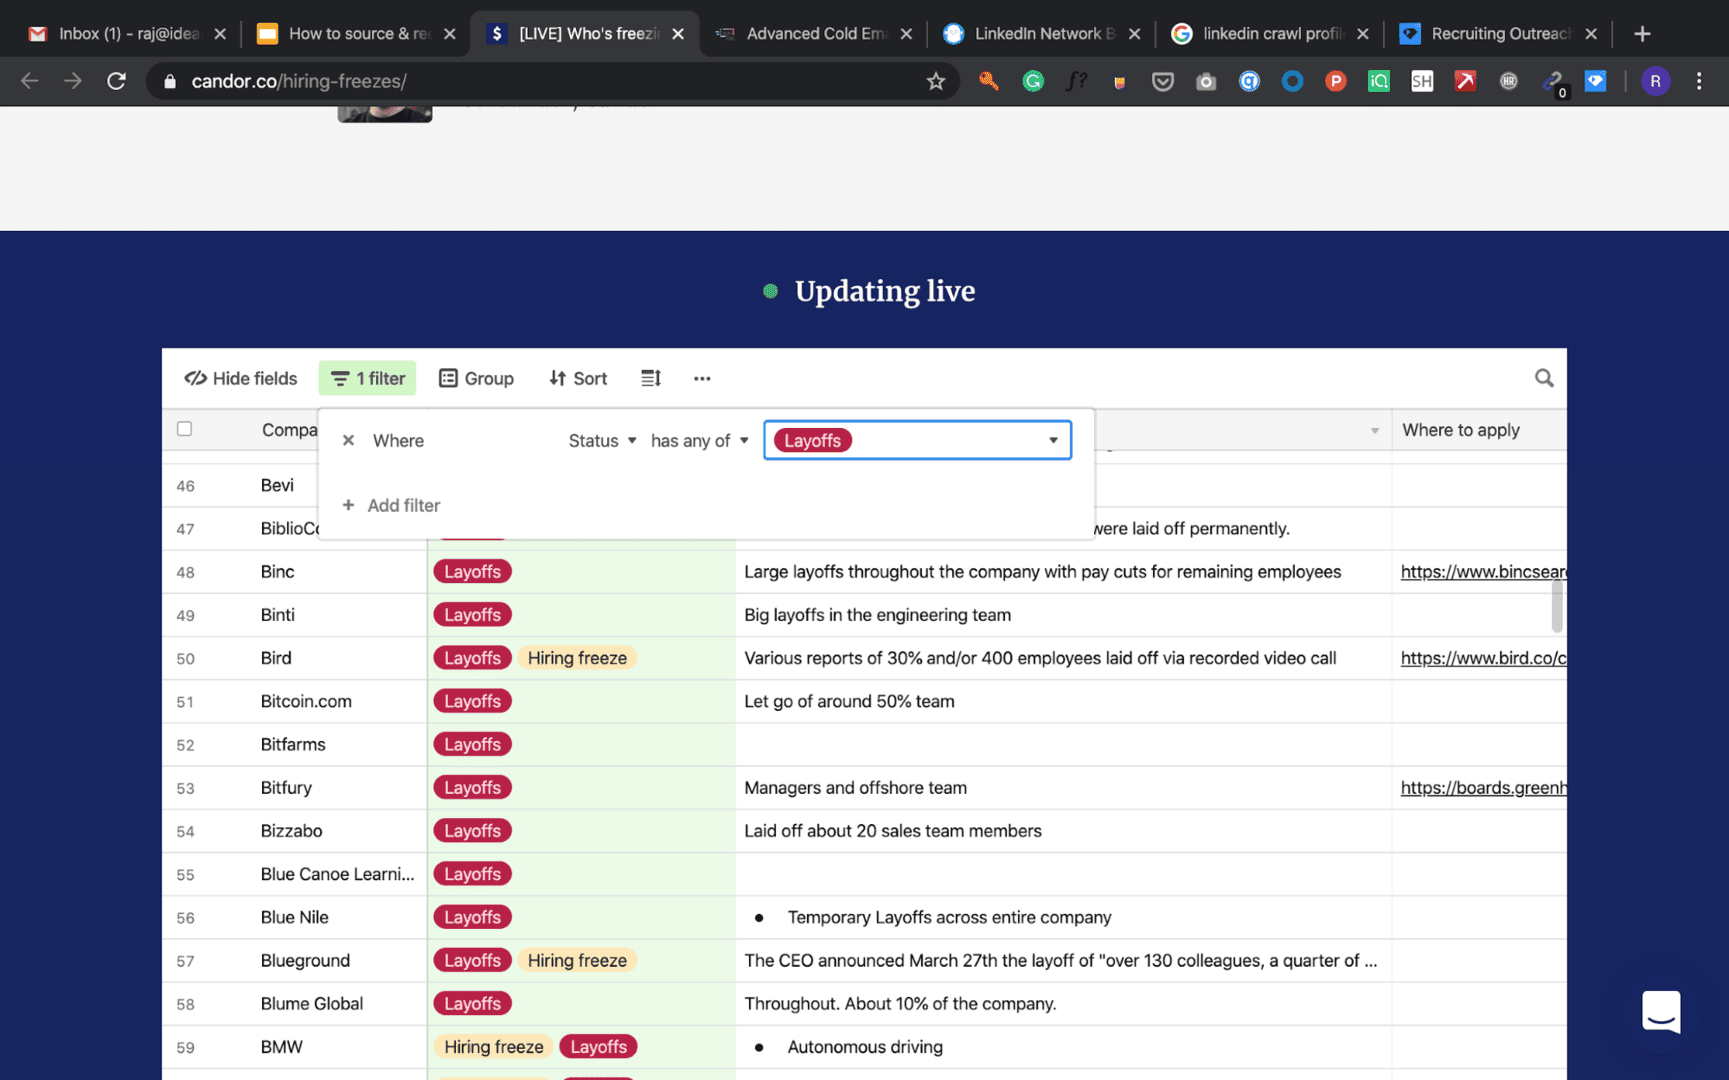
Task: Click the green iQ extension icon
Action: click(x=1379, y=81)
